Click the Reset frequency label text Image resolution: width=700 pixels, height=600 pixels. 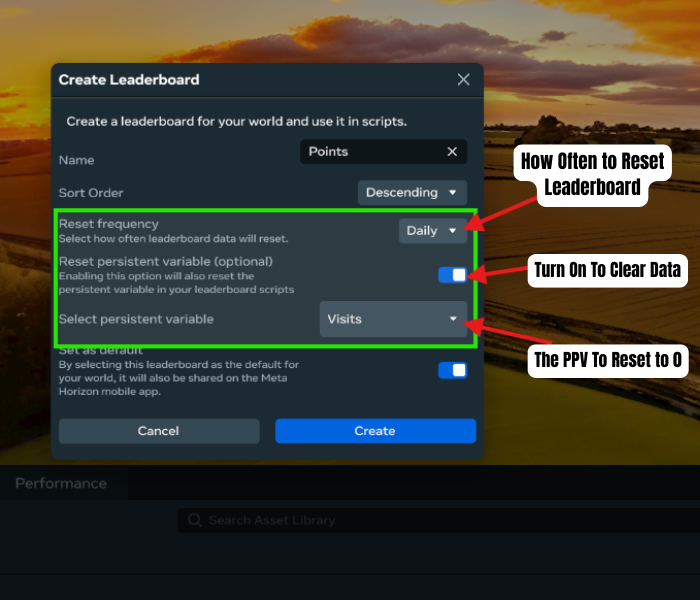pos(108,224)
